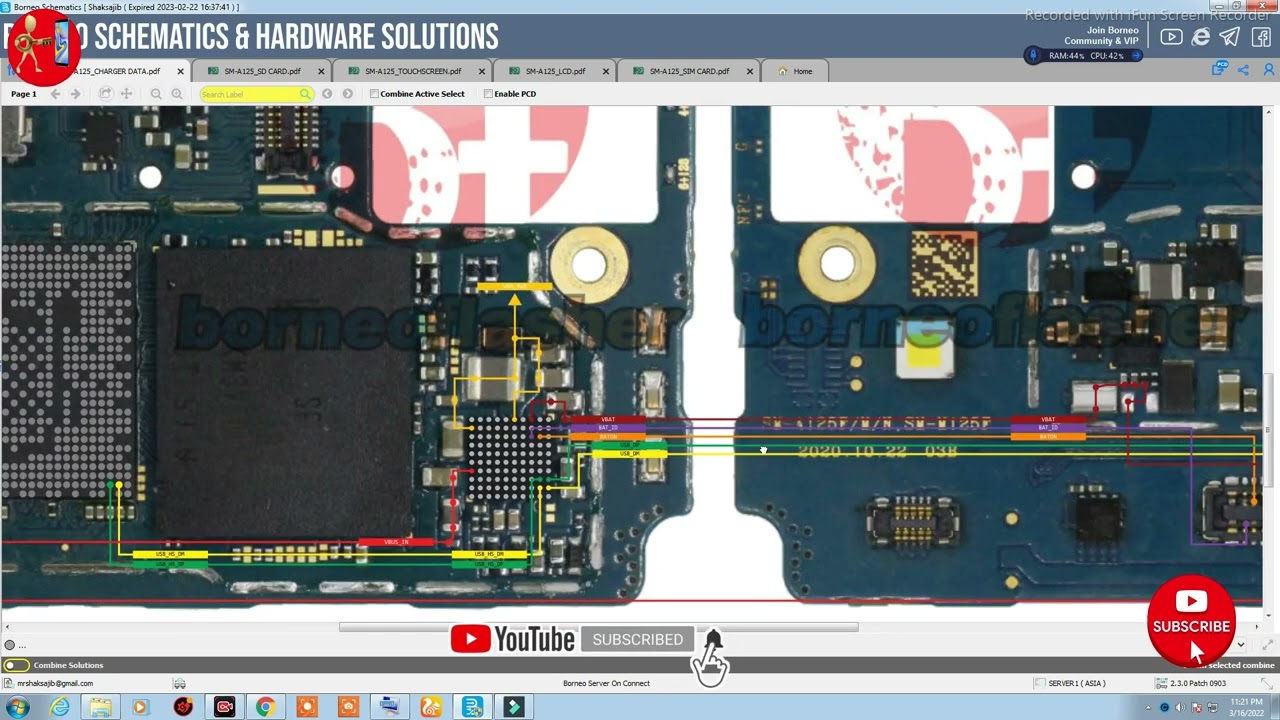Close the SD CARD.pdf tab
This screenshot has height=720, width=1280.
(322, 72)
